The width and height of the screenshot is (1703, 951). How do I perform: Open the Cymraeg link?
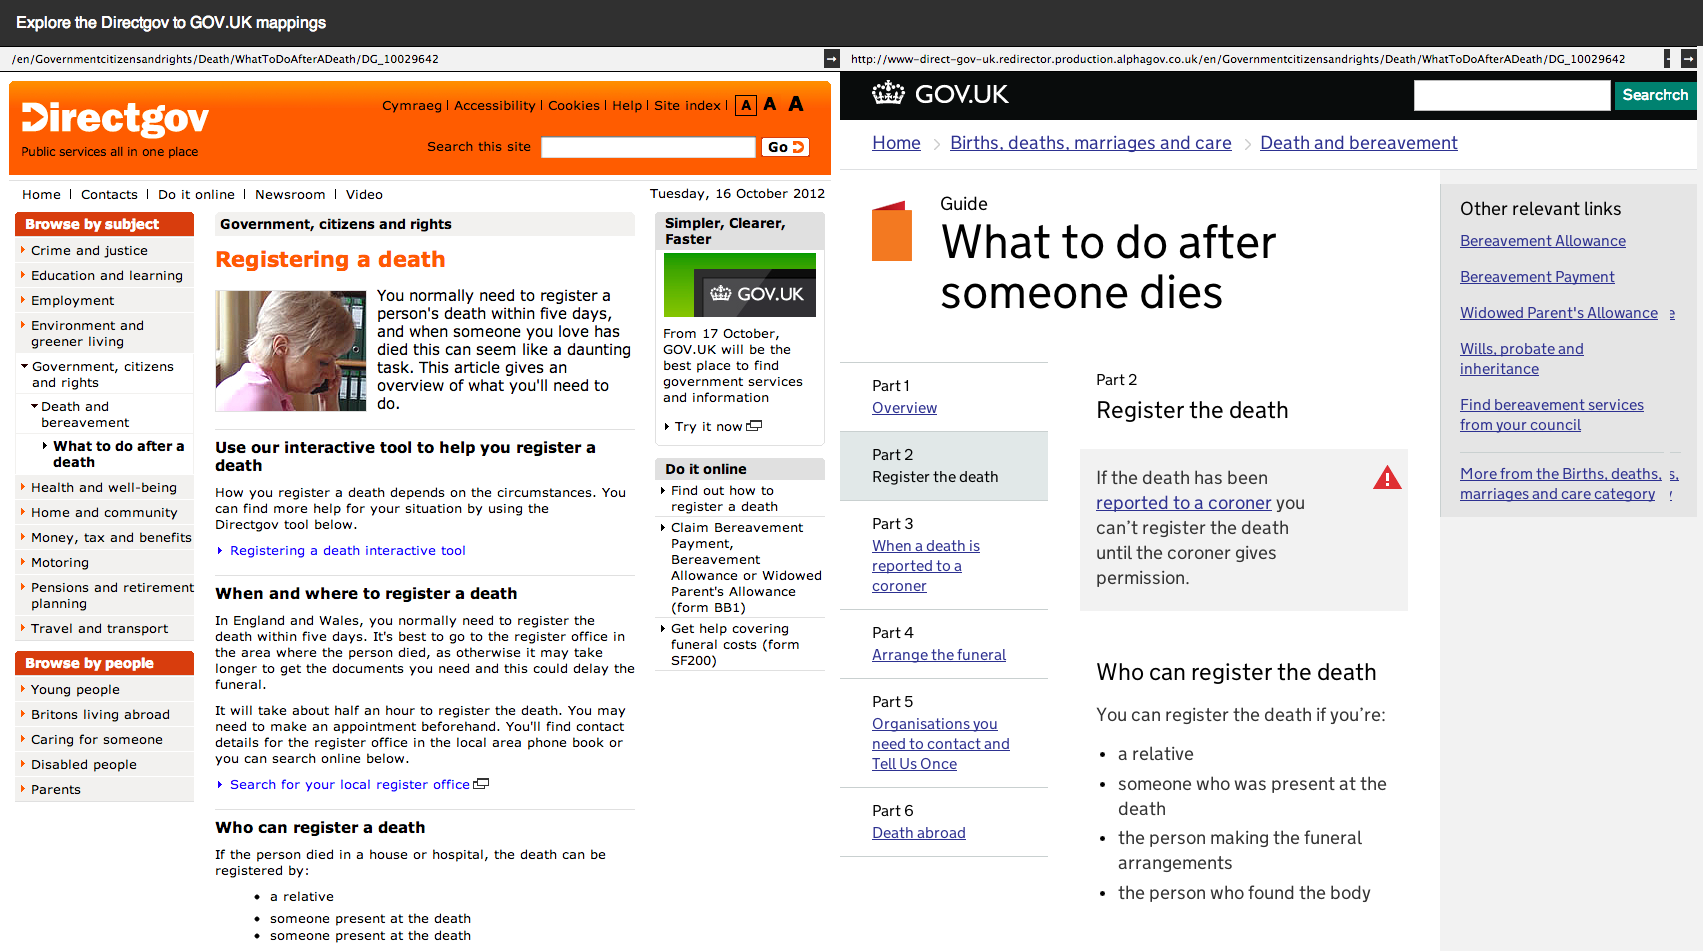412,106
